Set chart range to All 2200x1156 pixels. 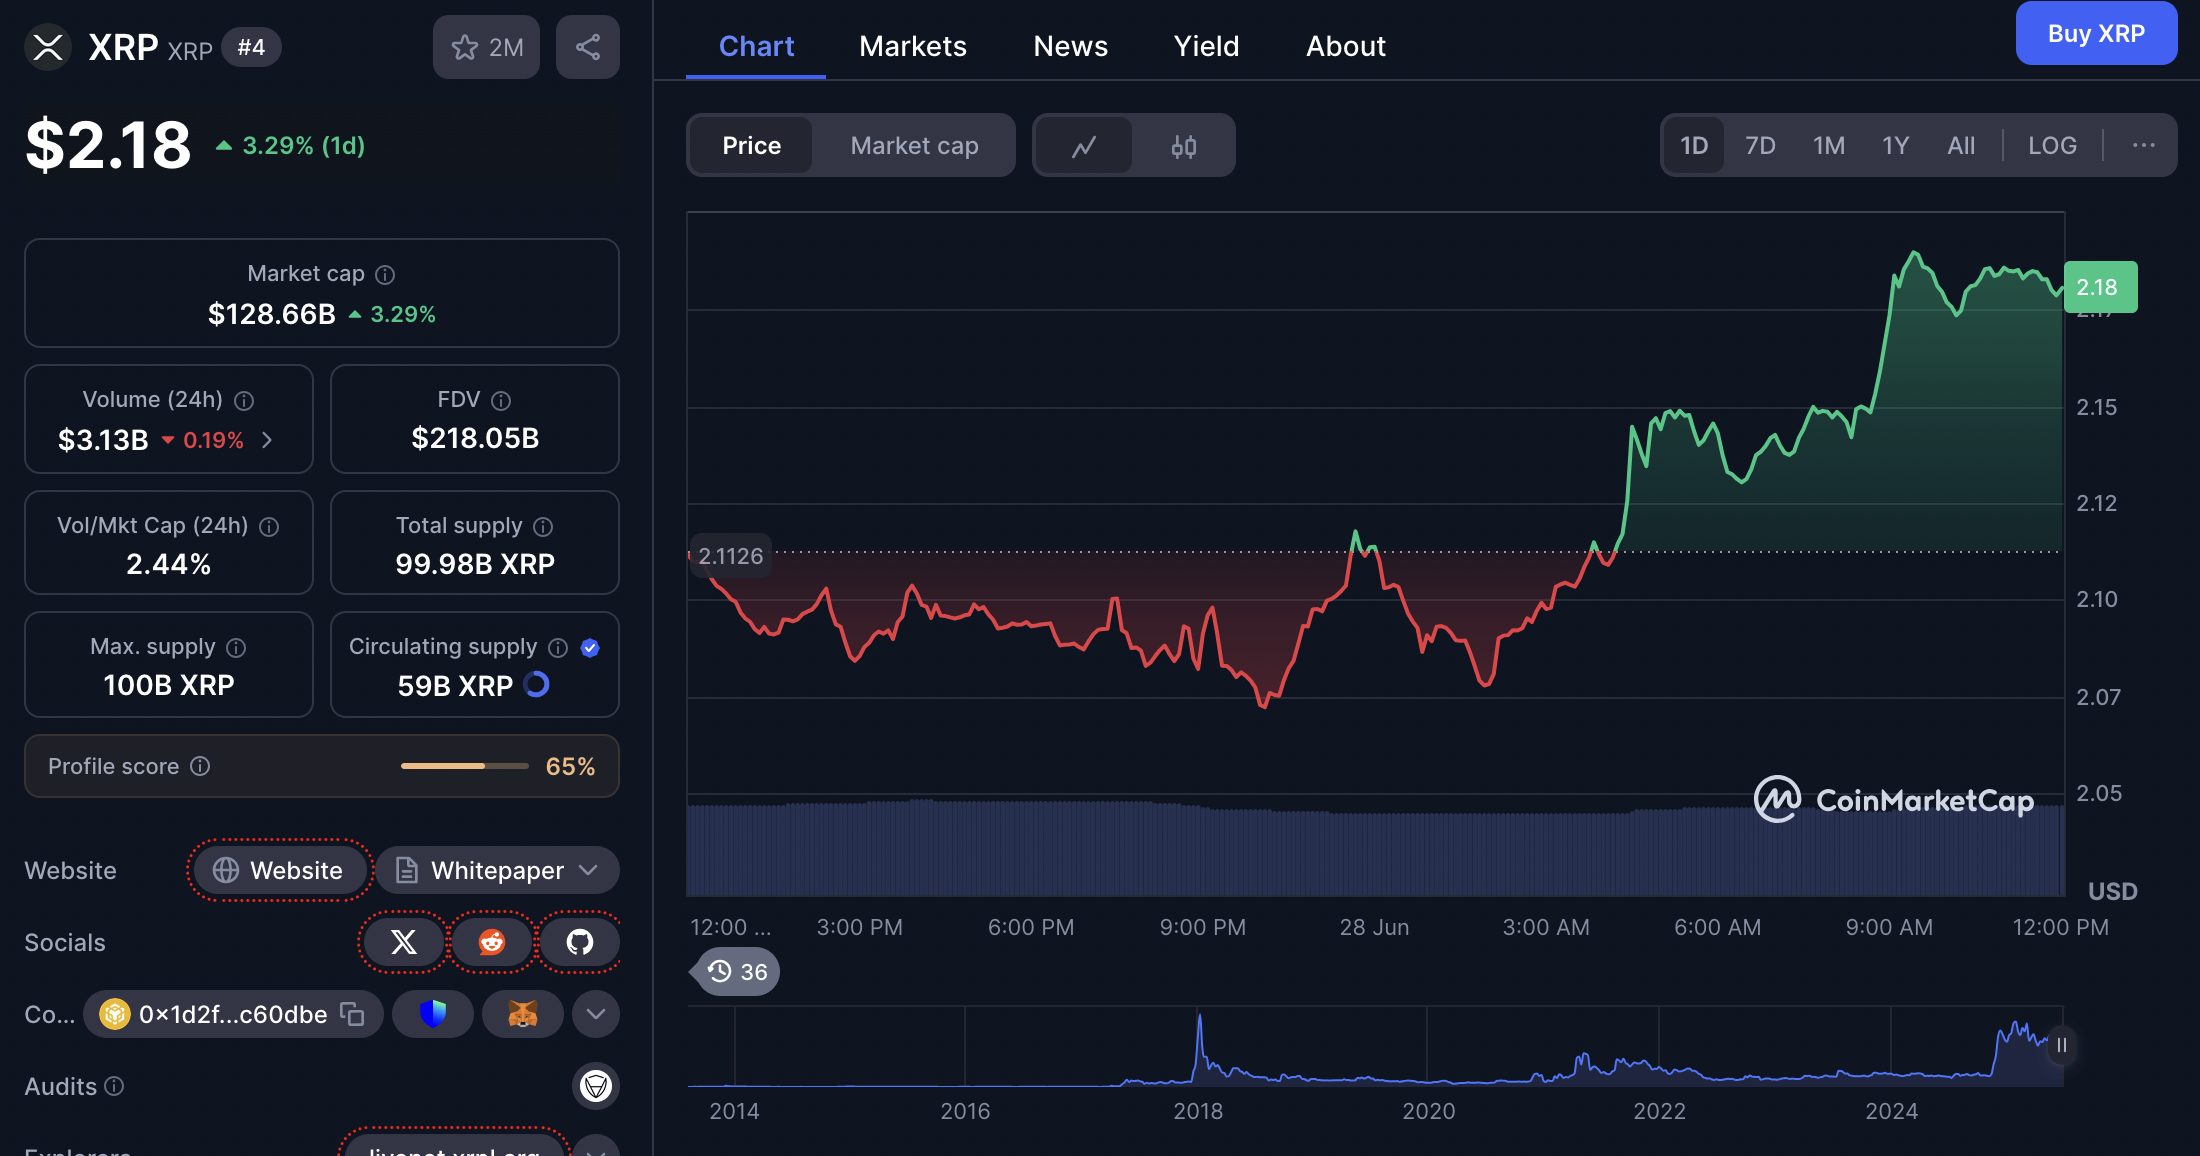[1961, 146]
